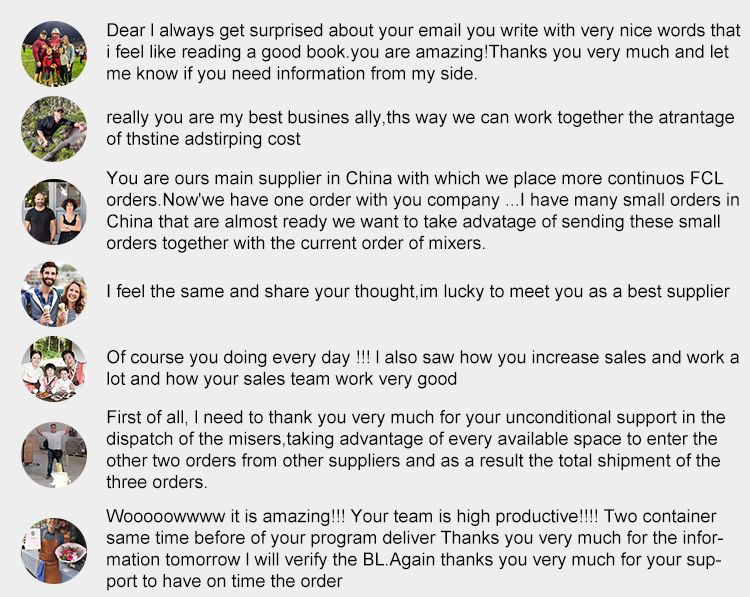Viewport: 750px width, 597px height.
Task: Click the text 'your sales team work very good'
Action: (x=331, y=379)
